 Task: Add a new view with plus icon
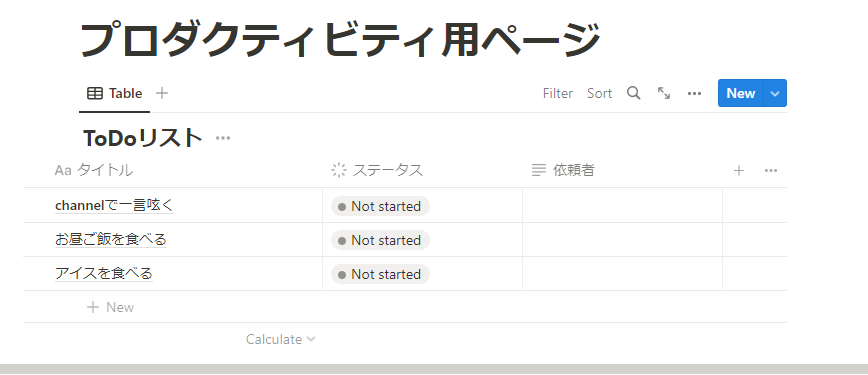[x=162, y=93]
